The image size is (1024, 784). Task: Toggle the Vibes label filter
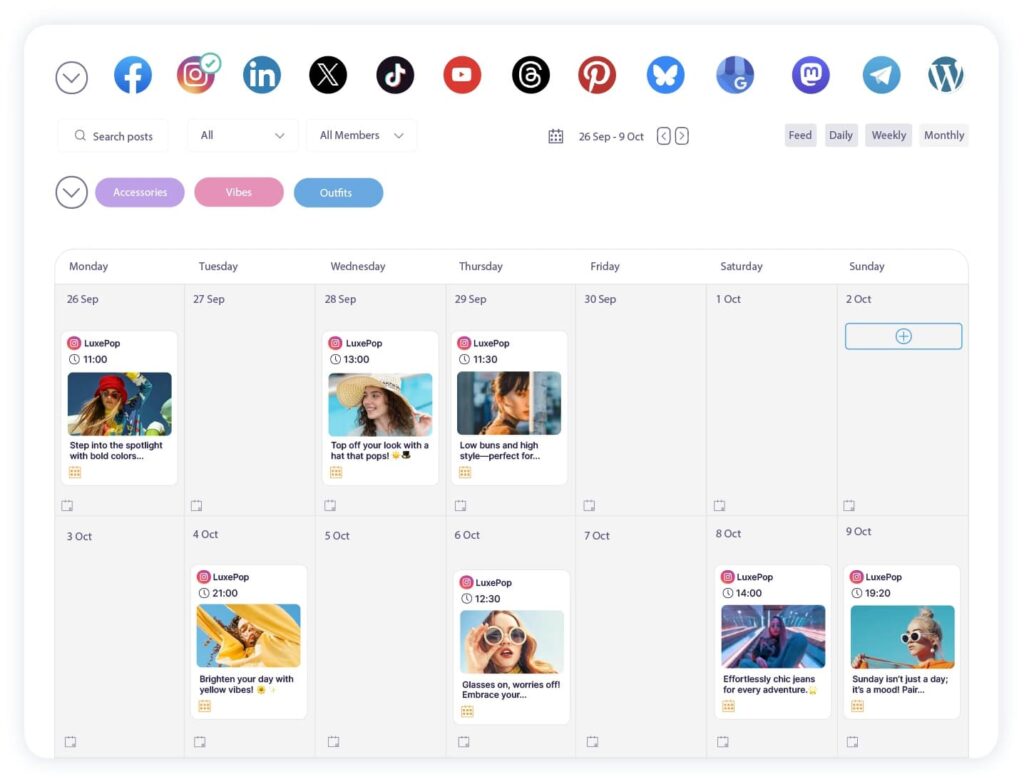pyautogui.click(x=239, y=192)
